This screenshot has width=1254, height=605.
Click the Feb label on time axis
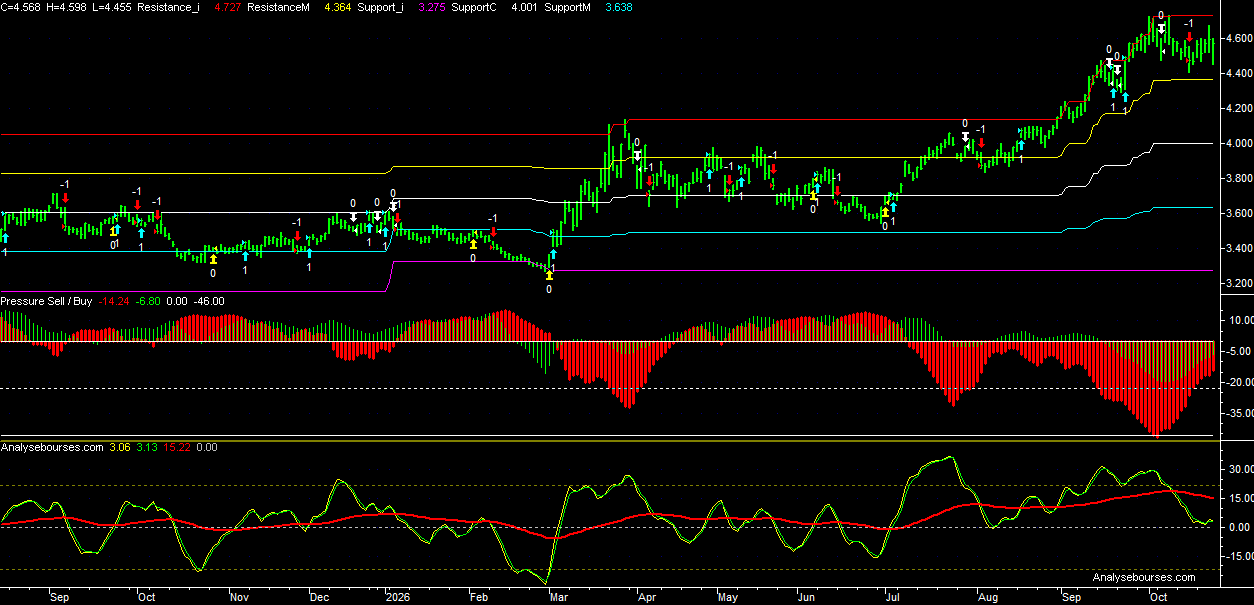pyautogui.click(x=479, y=597)
